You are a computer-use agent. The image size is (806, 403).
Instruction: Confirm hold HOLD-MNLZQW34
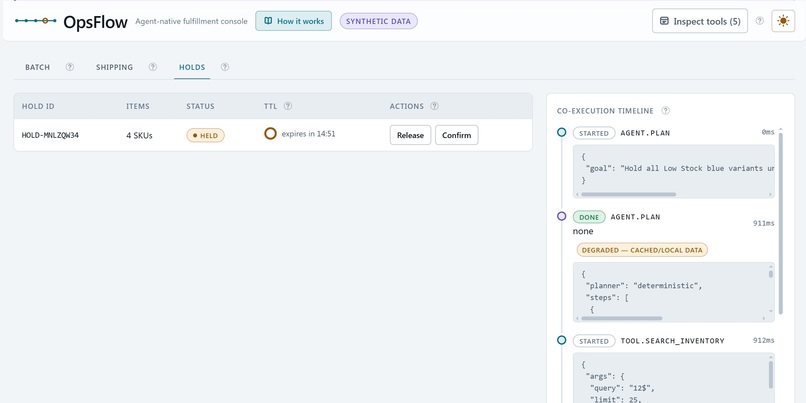[456, 135]
